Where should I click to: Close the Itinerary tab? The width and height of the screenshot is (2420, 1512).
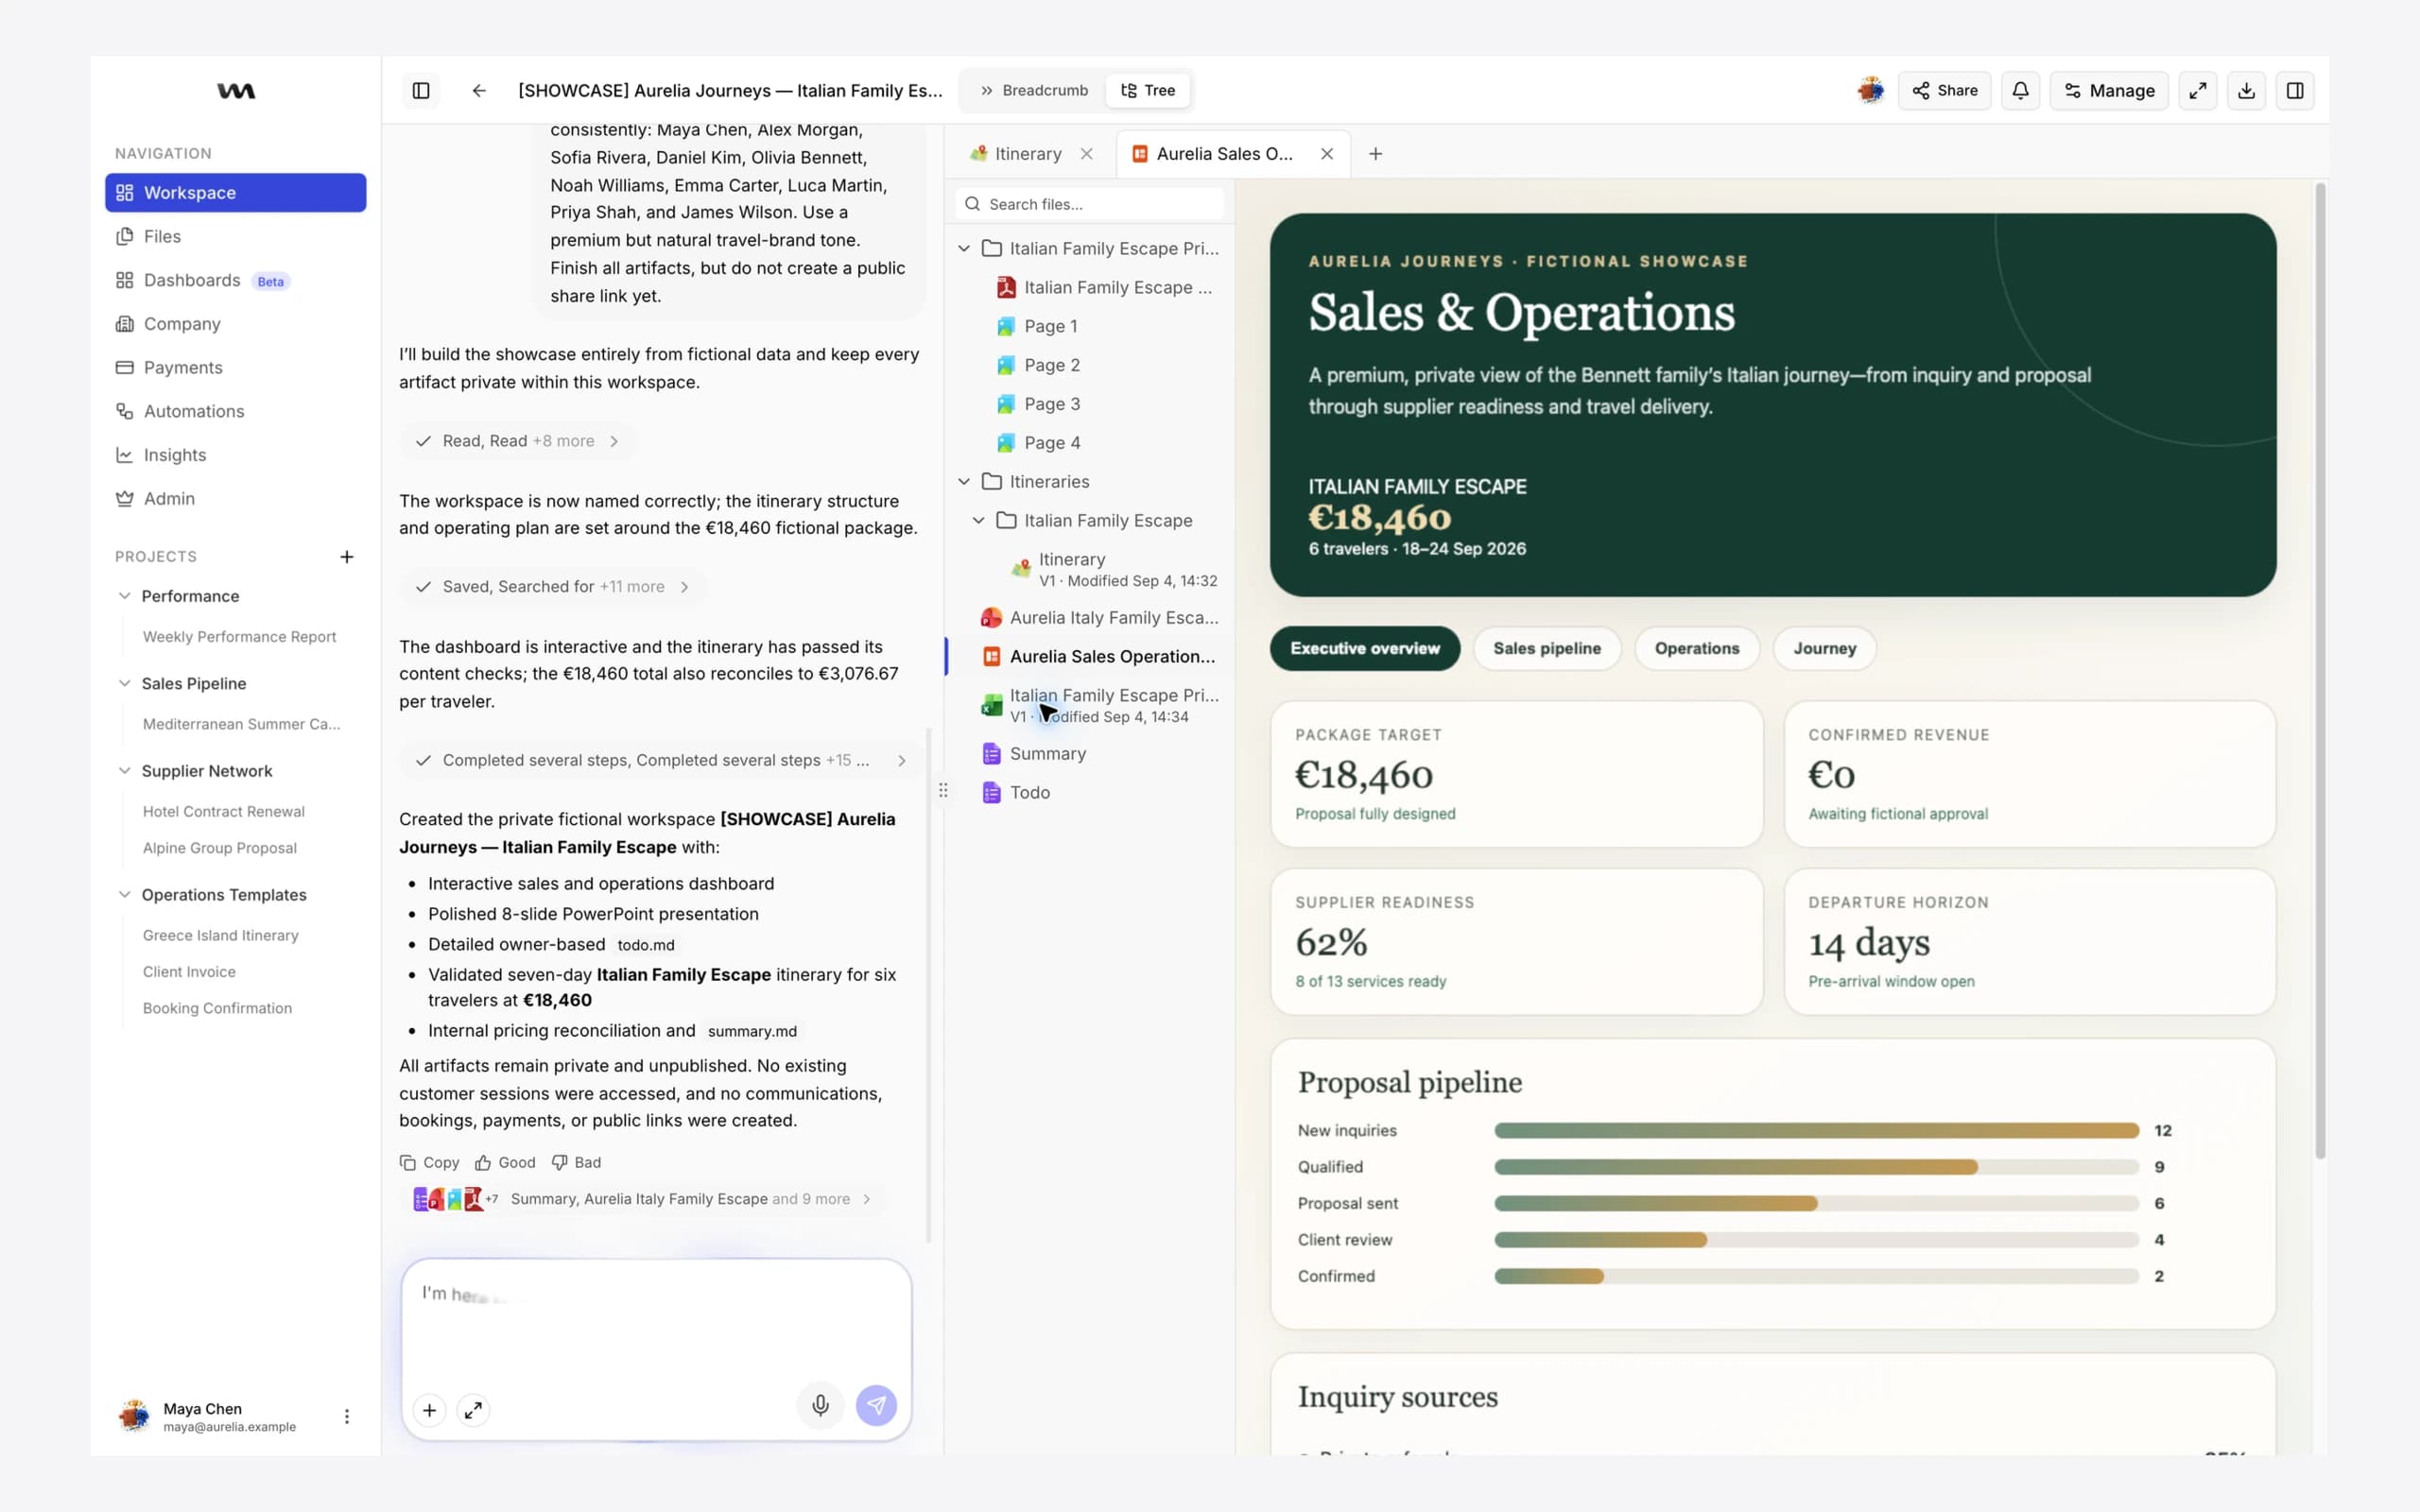pyautogui.click(x=1086, y=154)
